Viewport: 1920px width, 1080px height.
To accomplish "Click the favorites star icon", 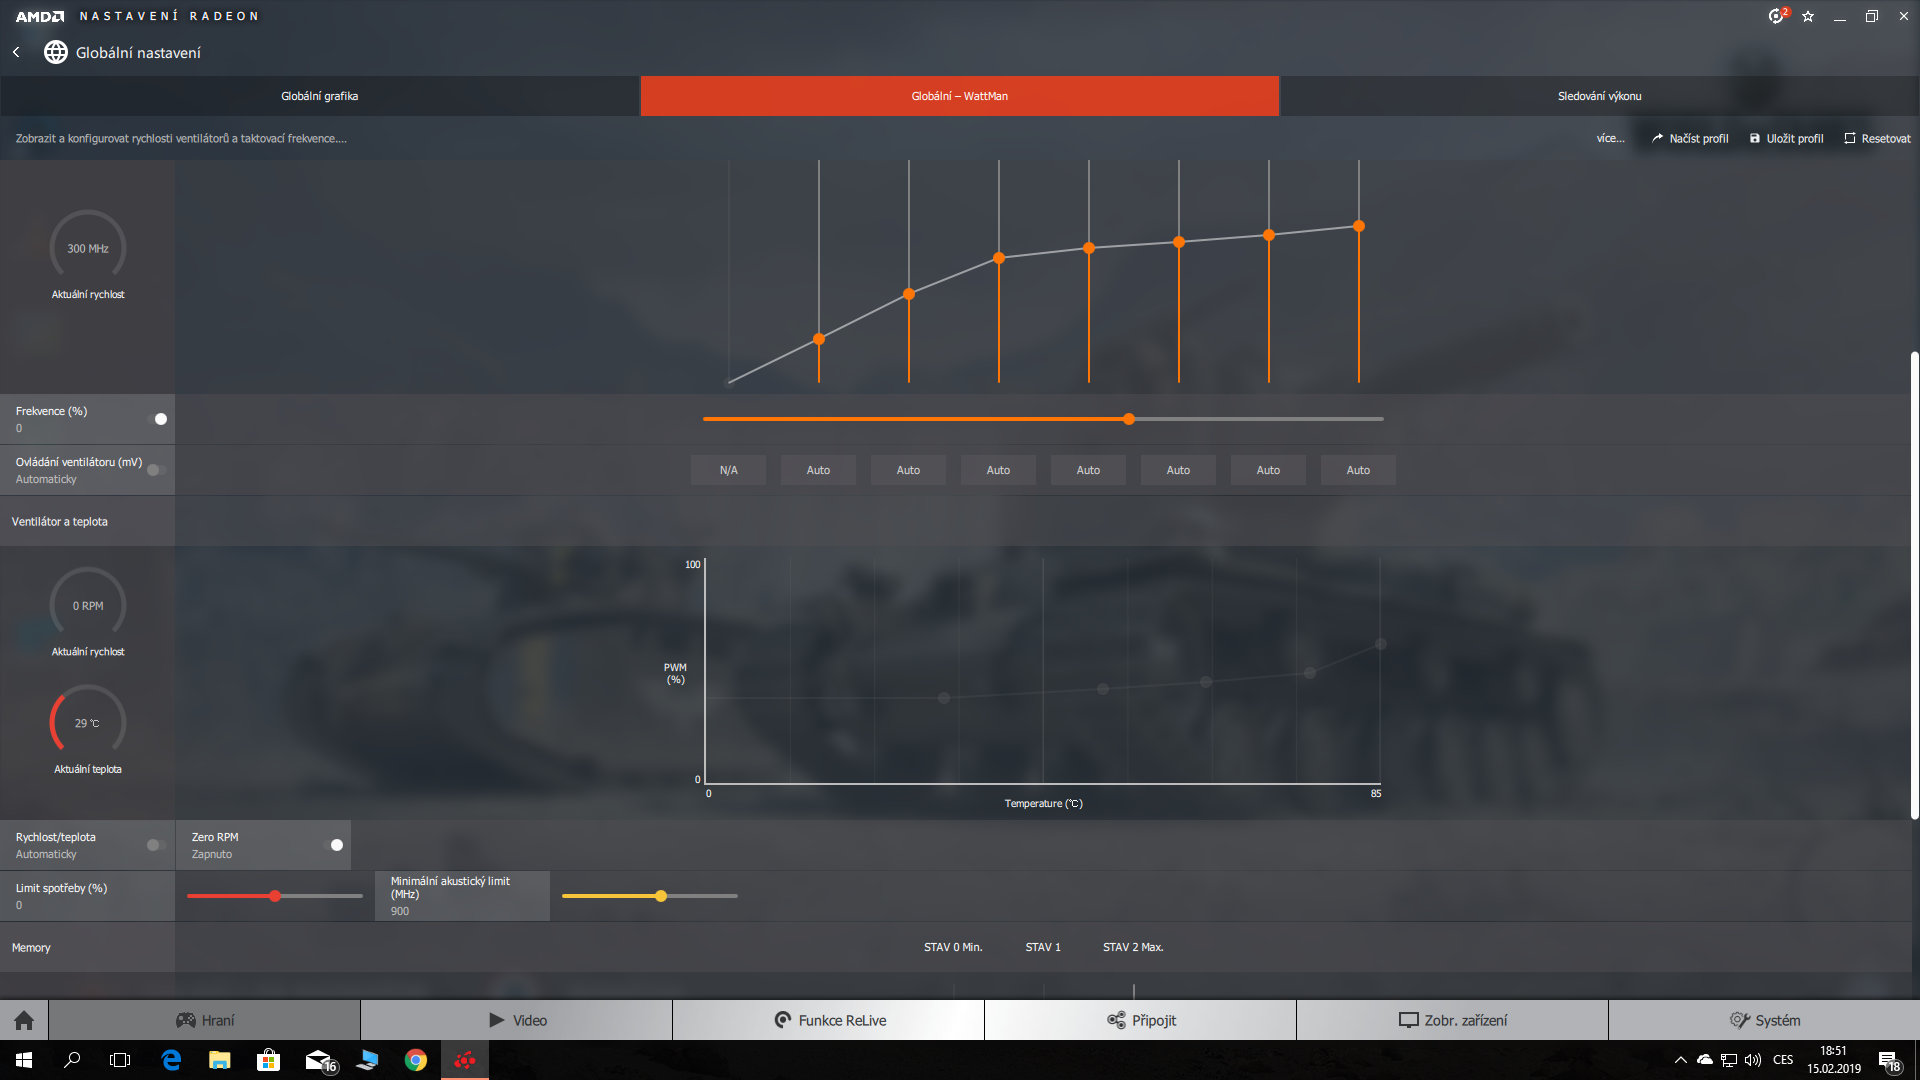I will click(1808, 16).
